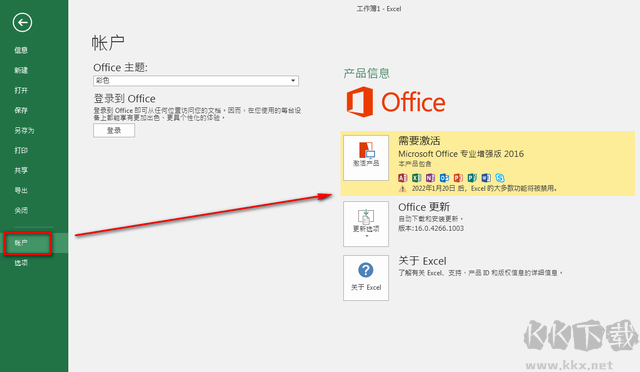Click the version text 16.0.4266.1003
Screen dimensions: 640x372
pos(439,228)
